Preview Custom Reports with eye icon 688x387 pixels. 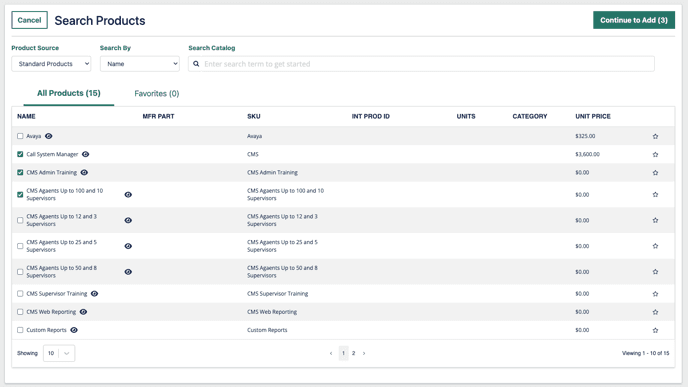[x=74, y=330]
